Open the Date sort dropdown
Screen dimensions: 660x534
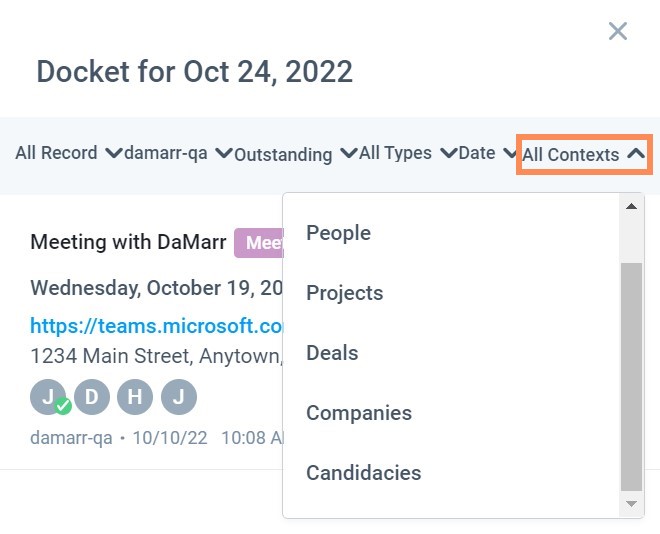tap(488, 153)
